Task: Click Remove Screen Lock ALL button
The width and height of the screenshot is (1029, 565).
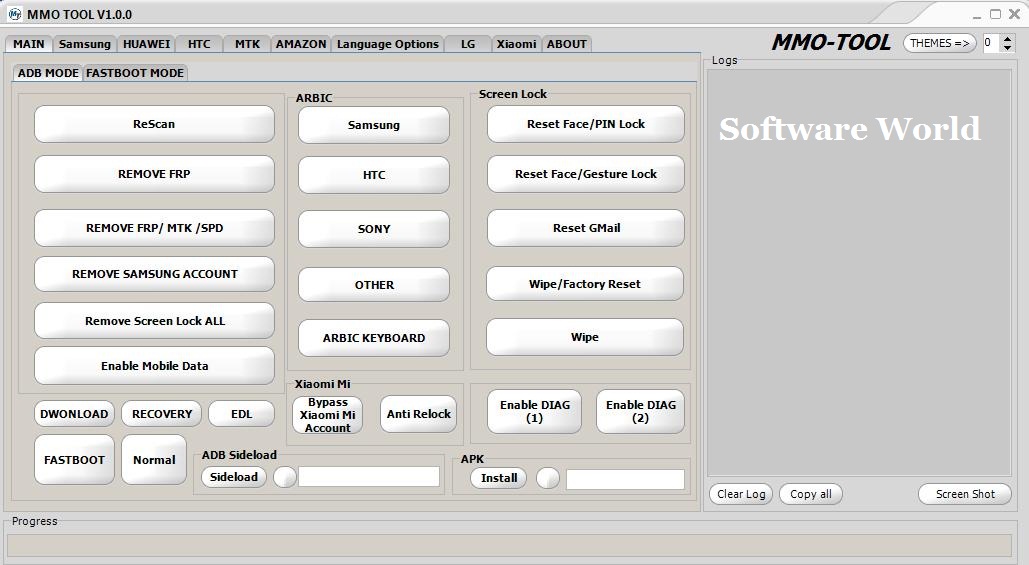Action: (x=154, y=321)
